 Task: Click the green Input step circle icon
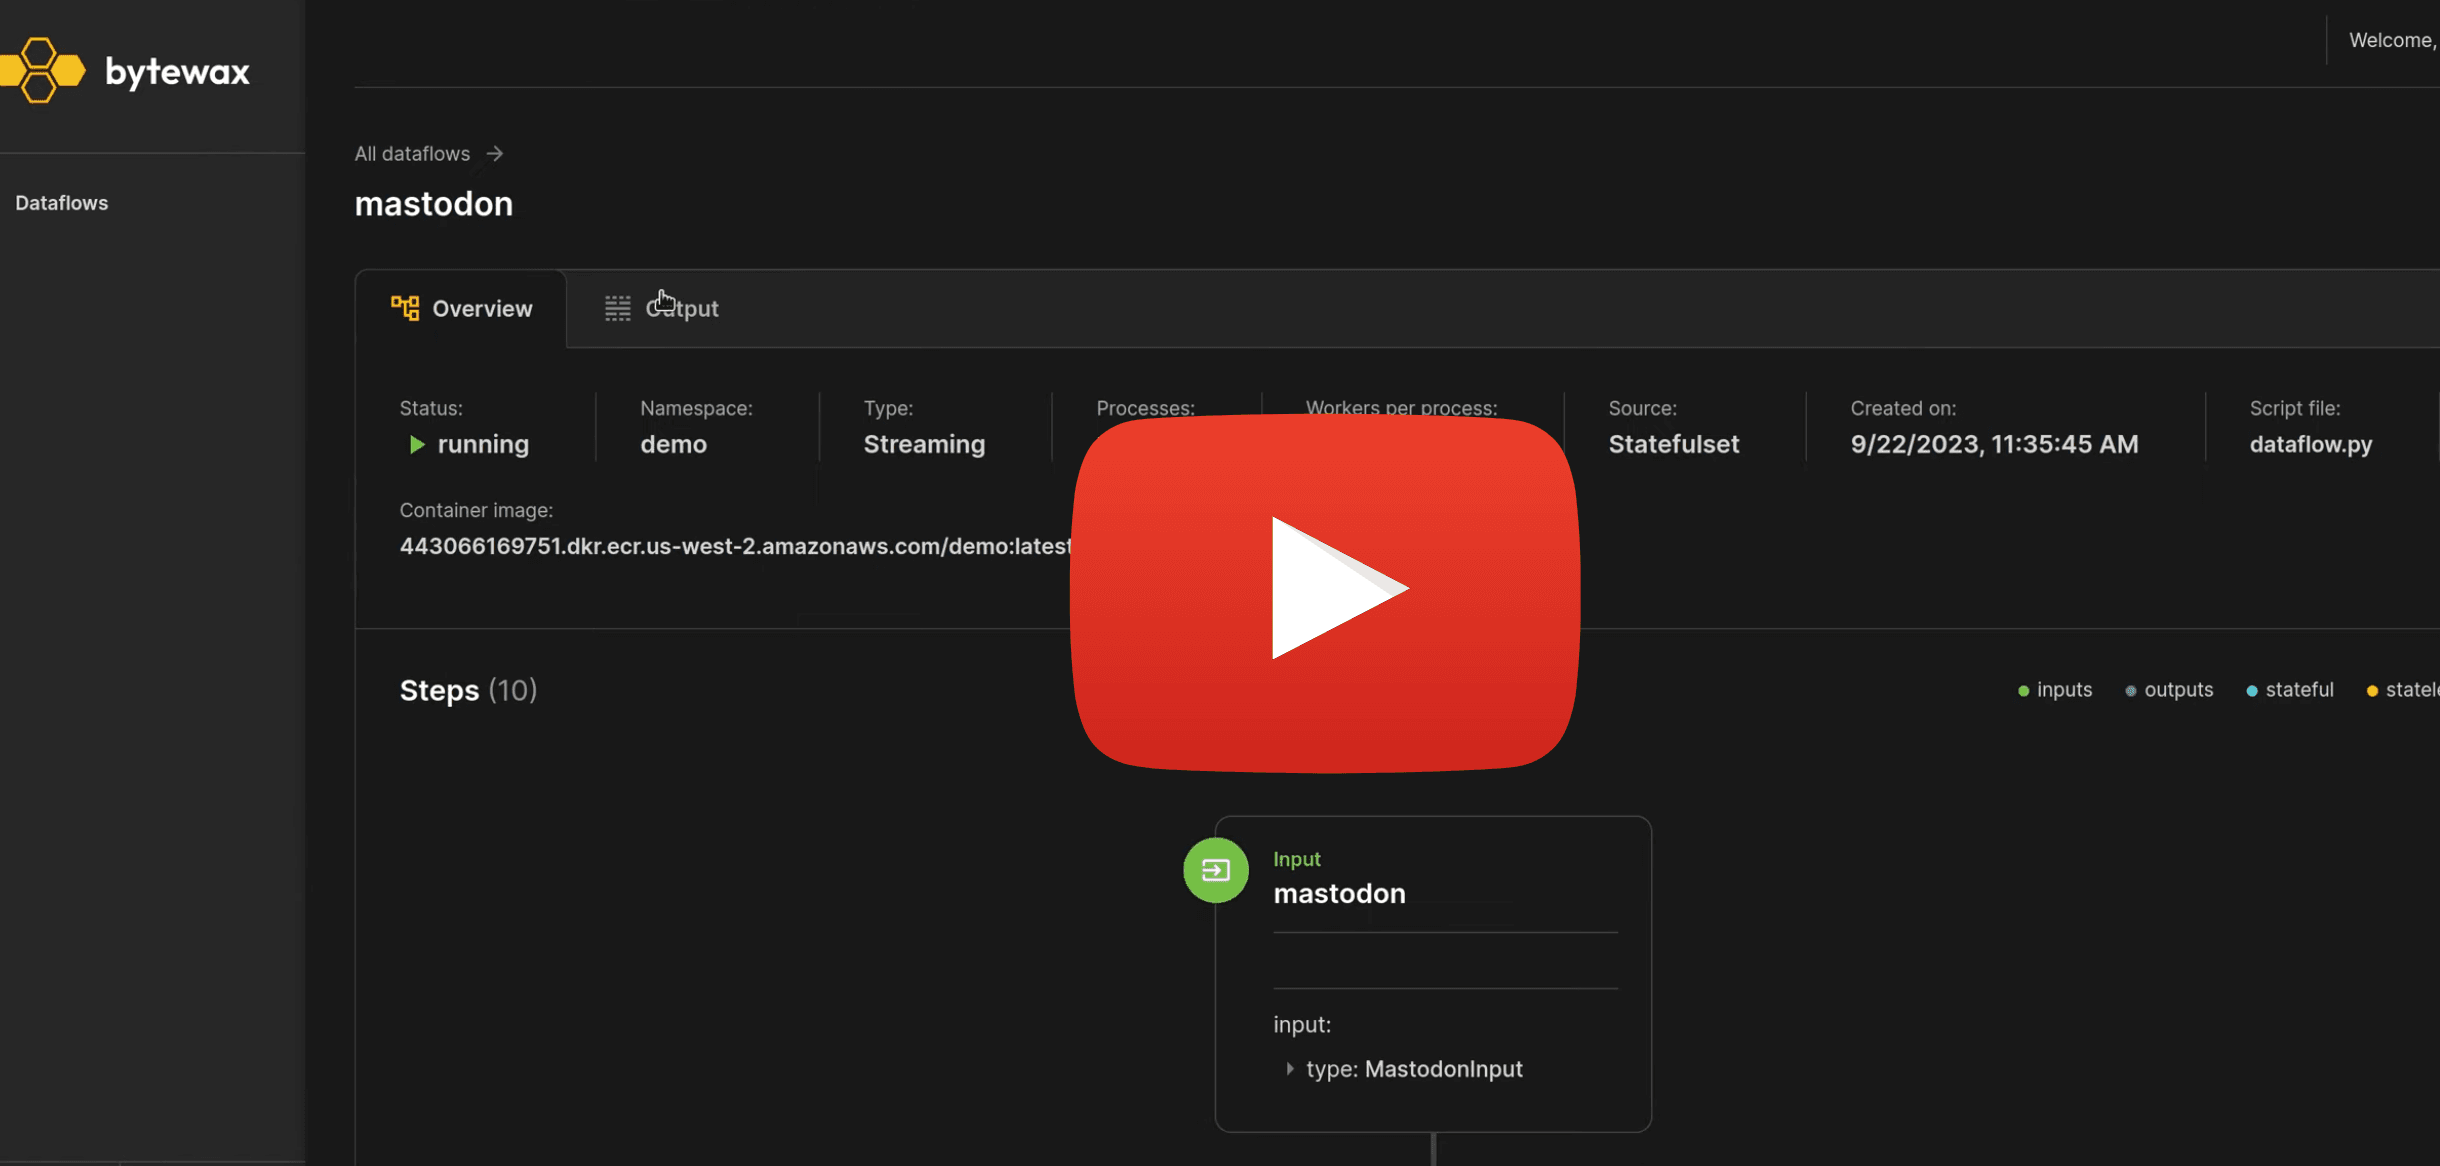(x=1216, y=870)
